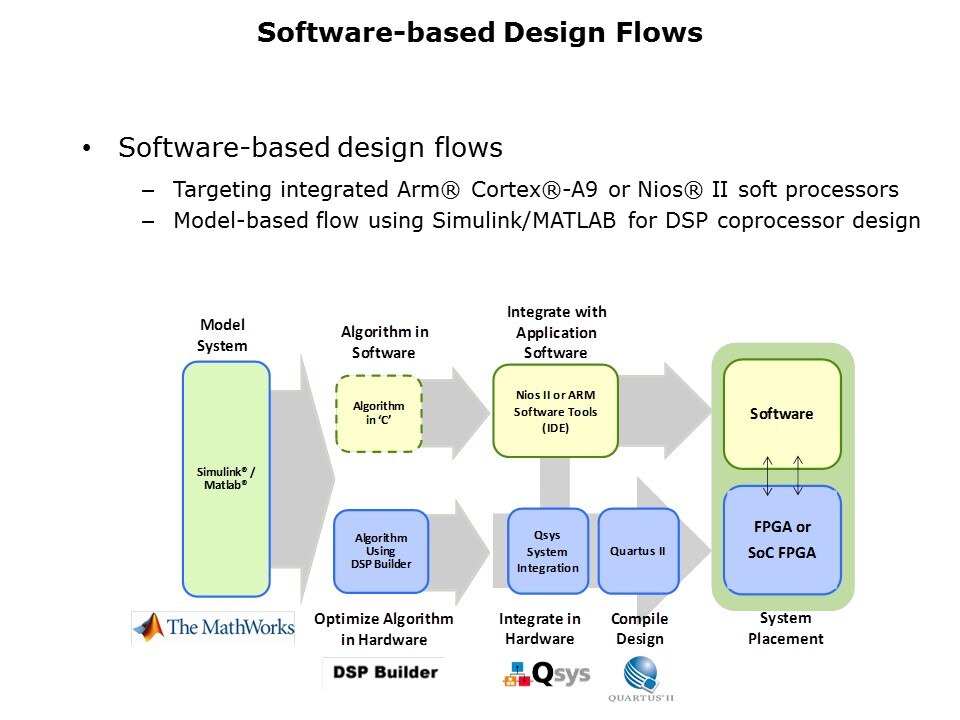Click the Model System label

pos(222,335)
